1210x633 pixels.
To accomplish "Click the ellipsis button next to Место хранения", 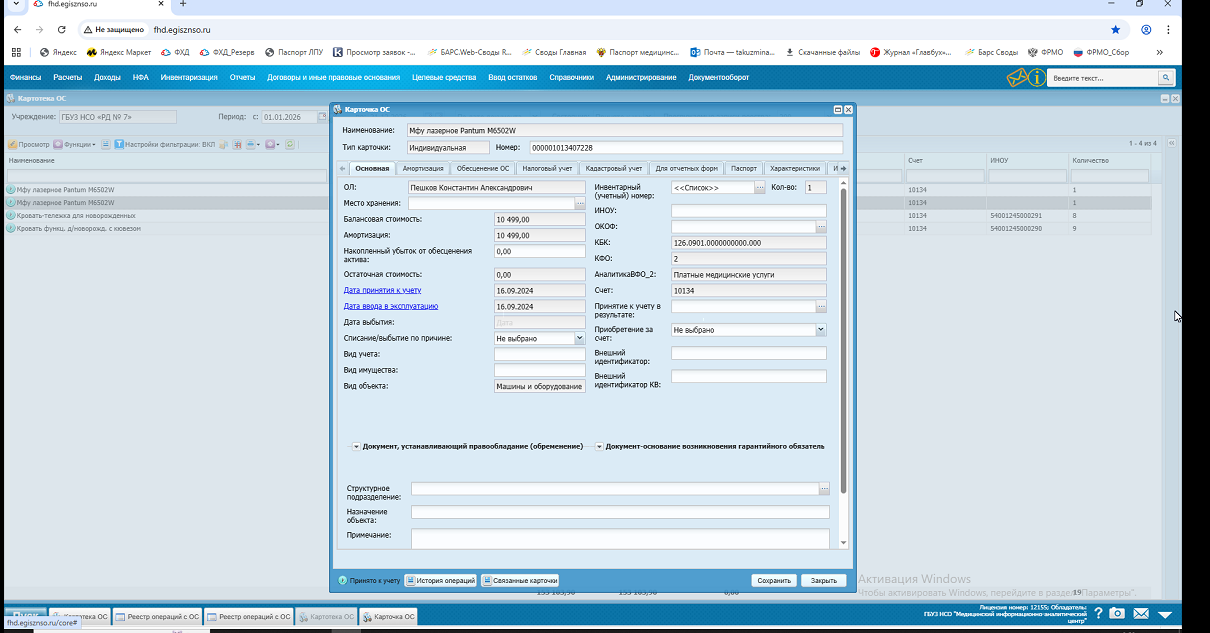I will coord(580,203).
